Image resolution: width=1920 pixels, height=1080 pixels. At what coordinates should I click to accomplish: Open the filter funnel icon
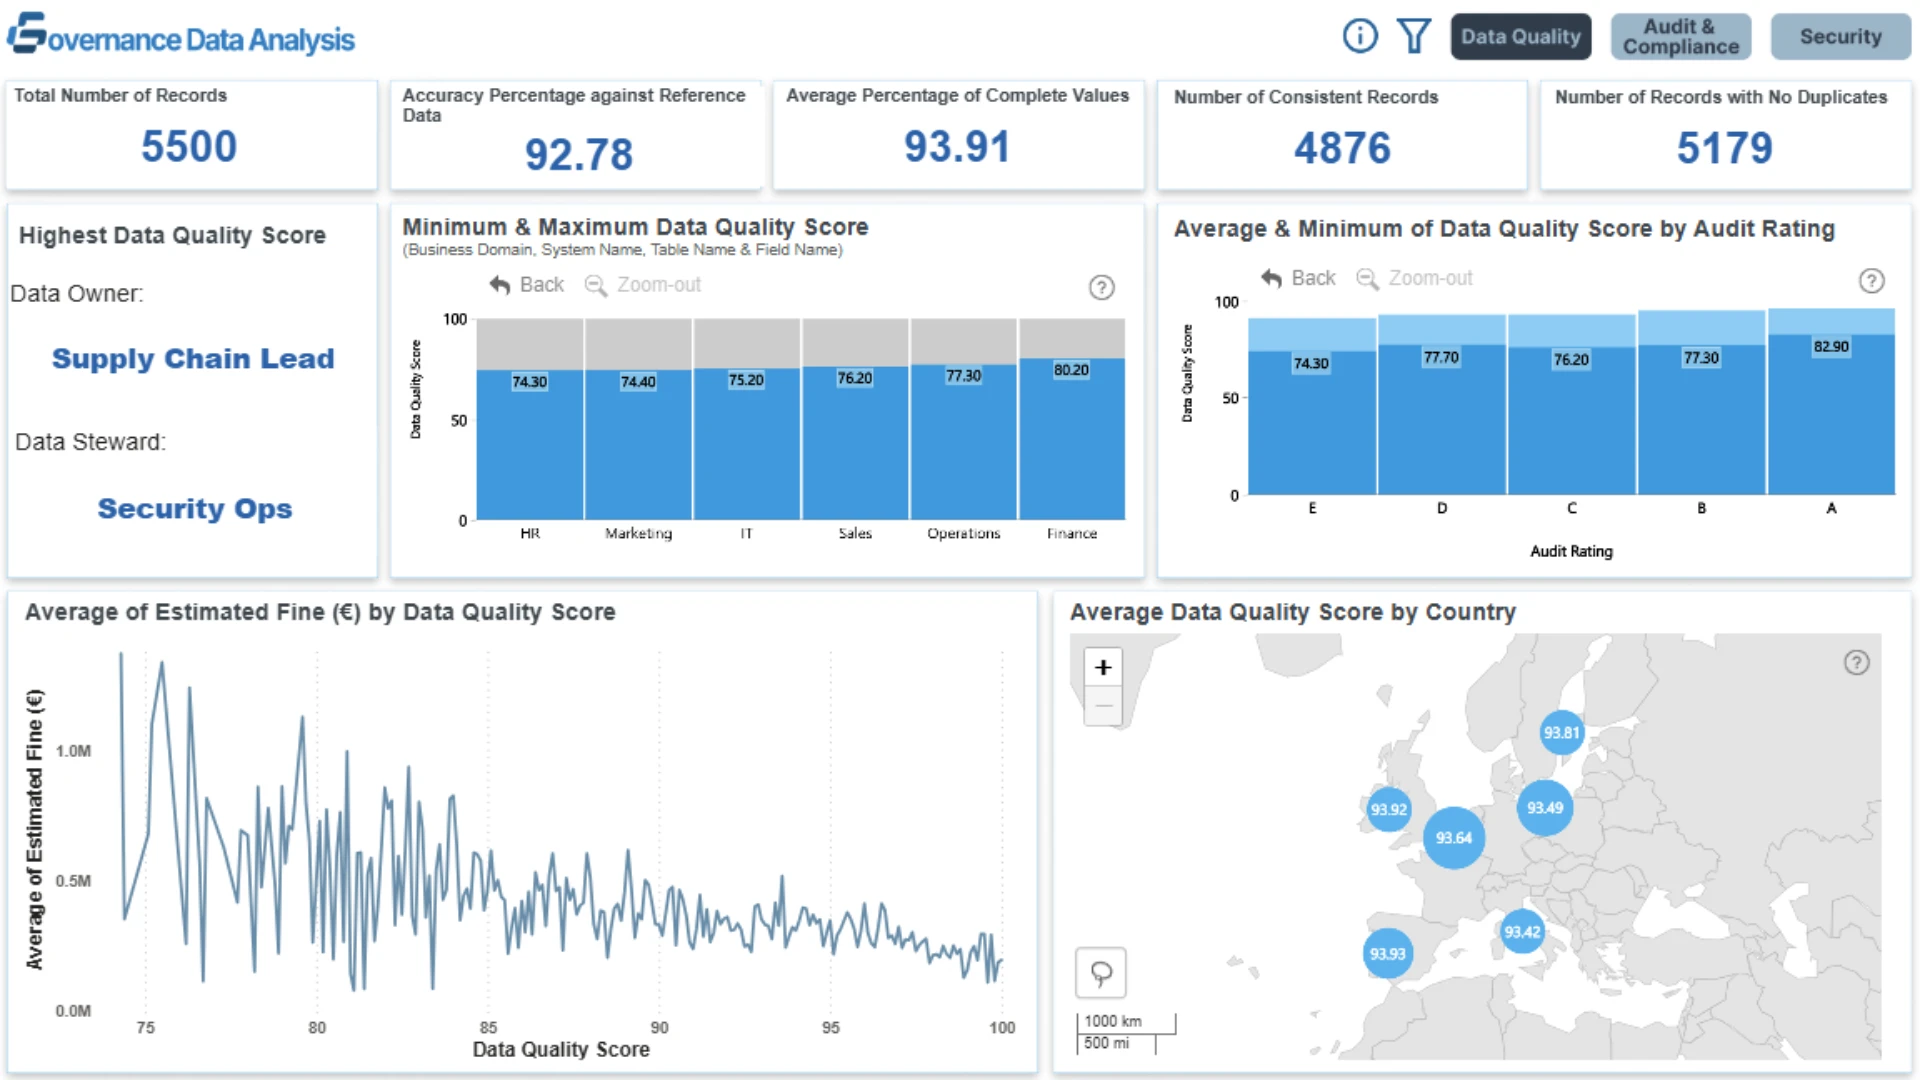pyautogui.click(x=1414, y=36)
